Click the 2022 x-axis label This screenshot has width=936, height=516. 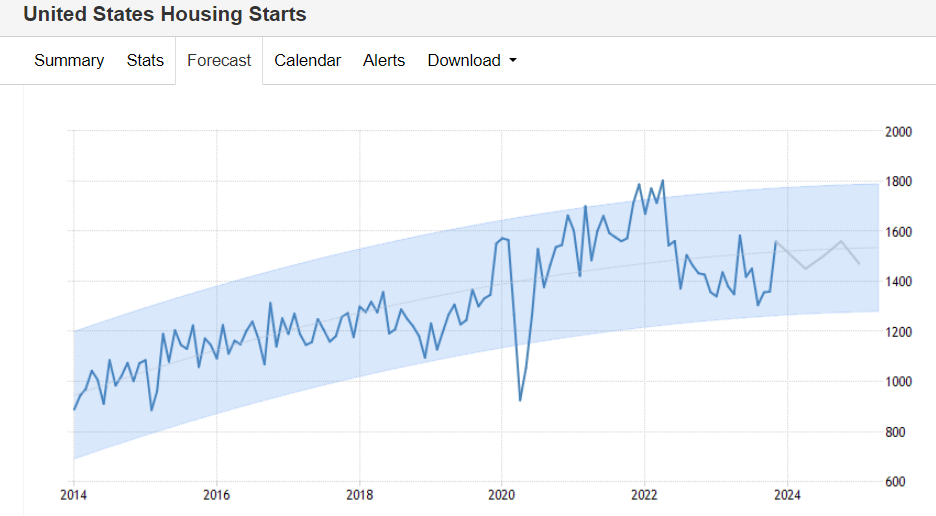click(x=643, y=494)
